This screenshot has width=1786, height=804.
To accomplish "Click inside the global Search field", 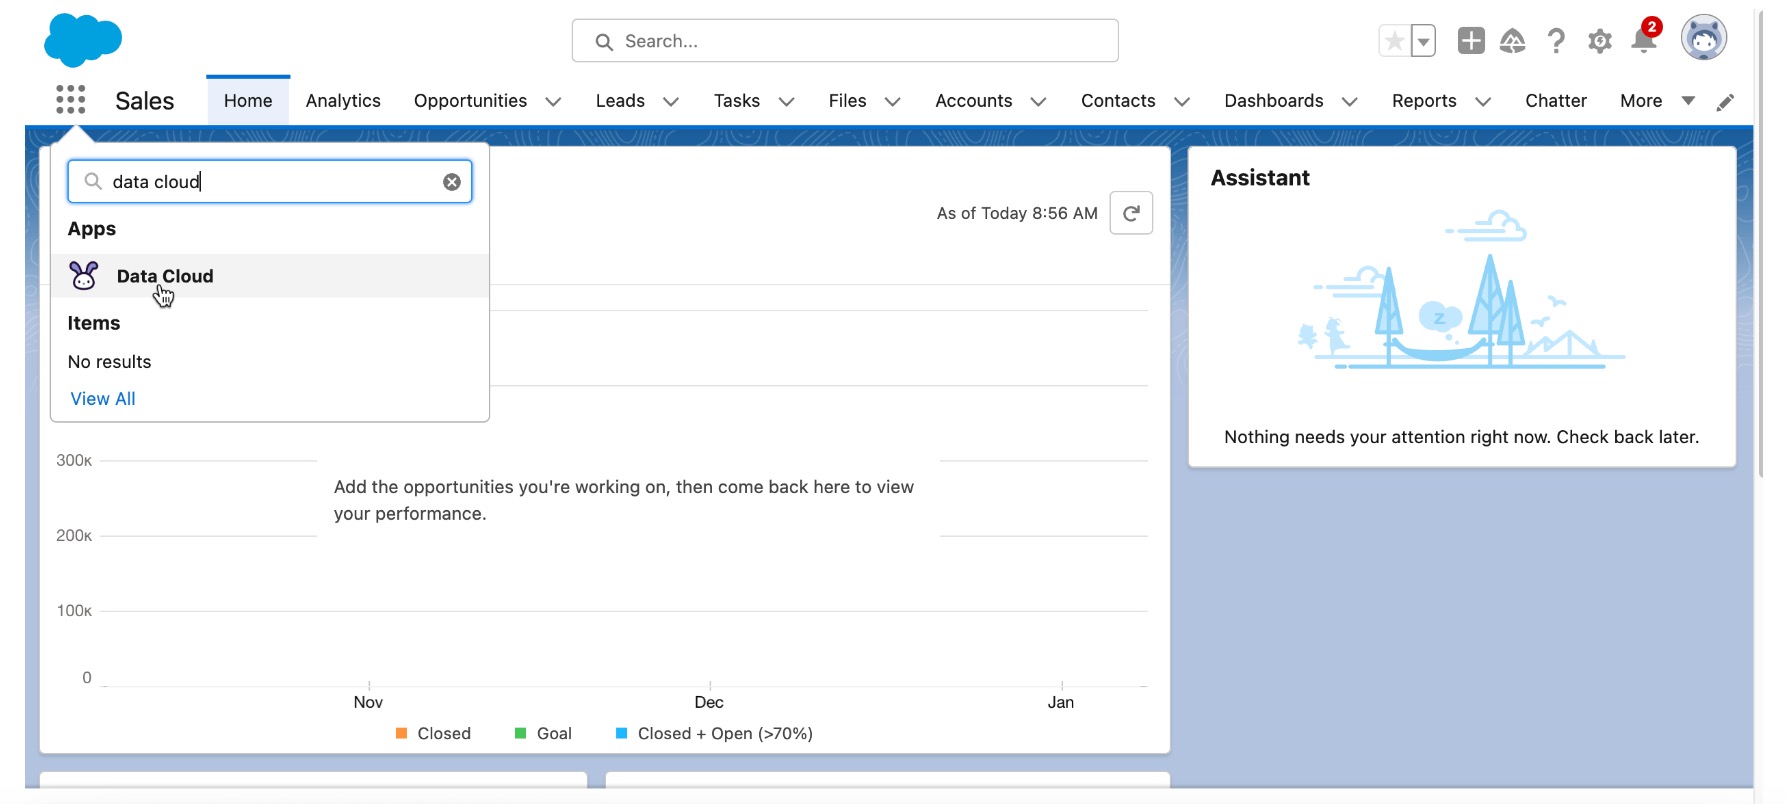I will pos(845,41).
